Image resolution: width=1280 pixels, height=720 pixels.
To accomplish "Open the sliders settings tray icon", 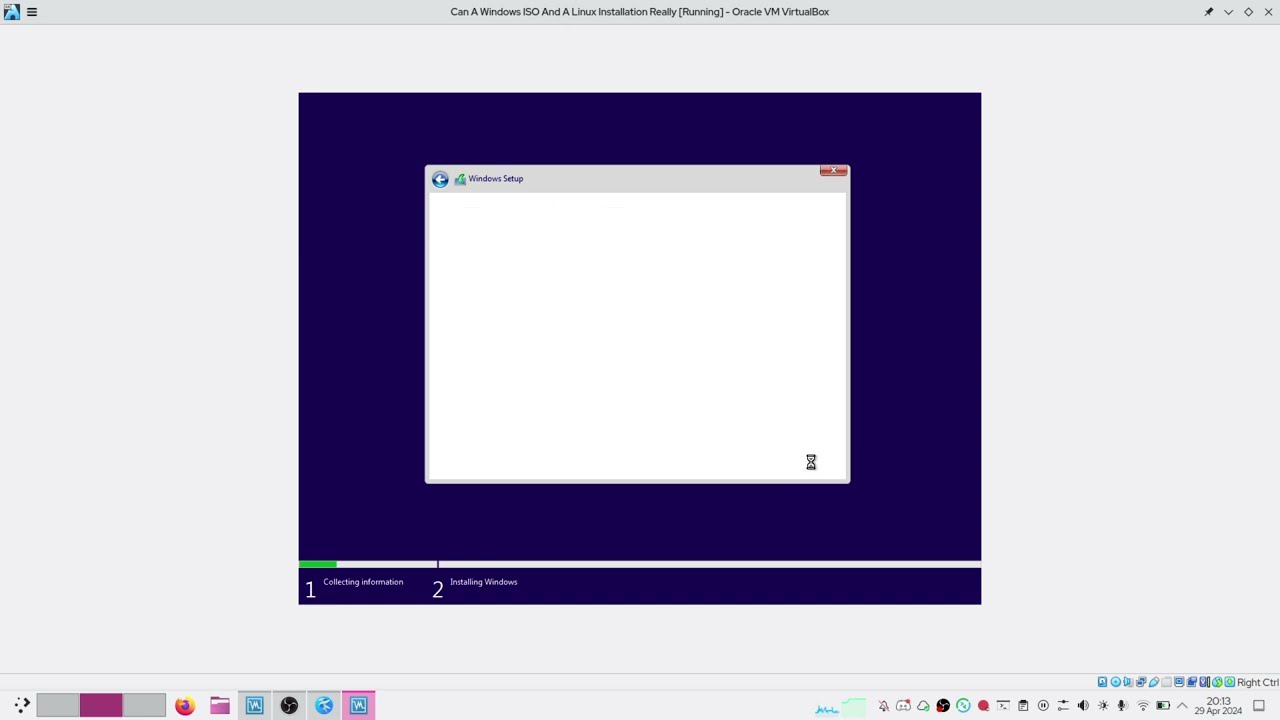I will (1063, 706).
